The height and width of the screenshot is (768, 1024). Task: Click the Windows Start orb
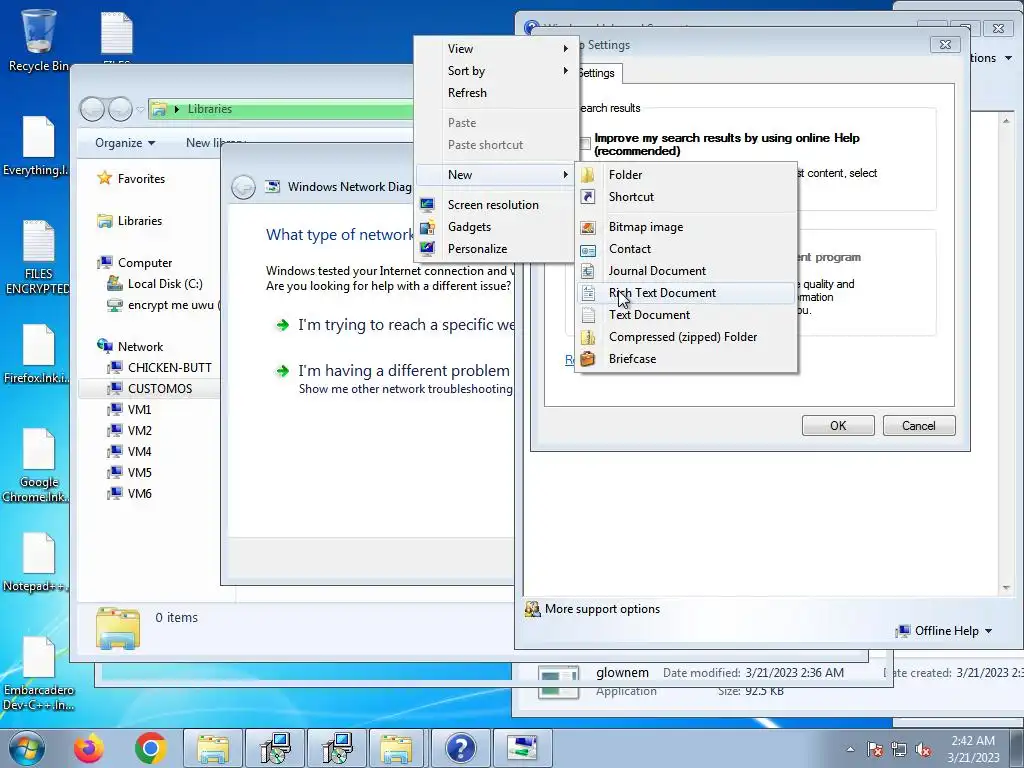point(26,748)
